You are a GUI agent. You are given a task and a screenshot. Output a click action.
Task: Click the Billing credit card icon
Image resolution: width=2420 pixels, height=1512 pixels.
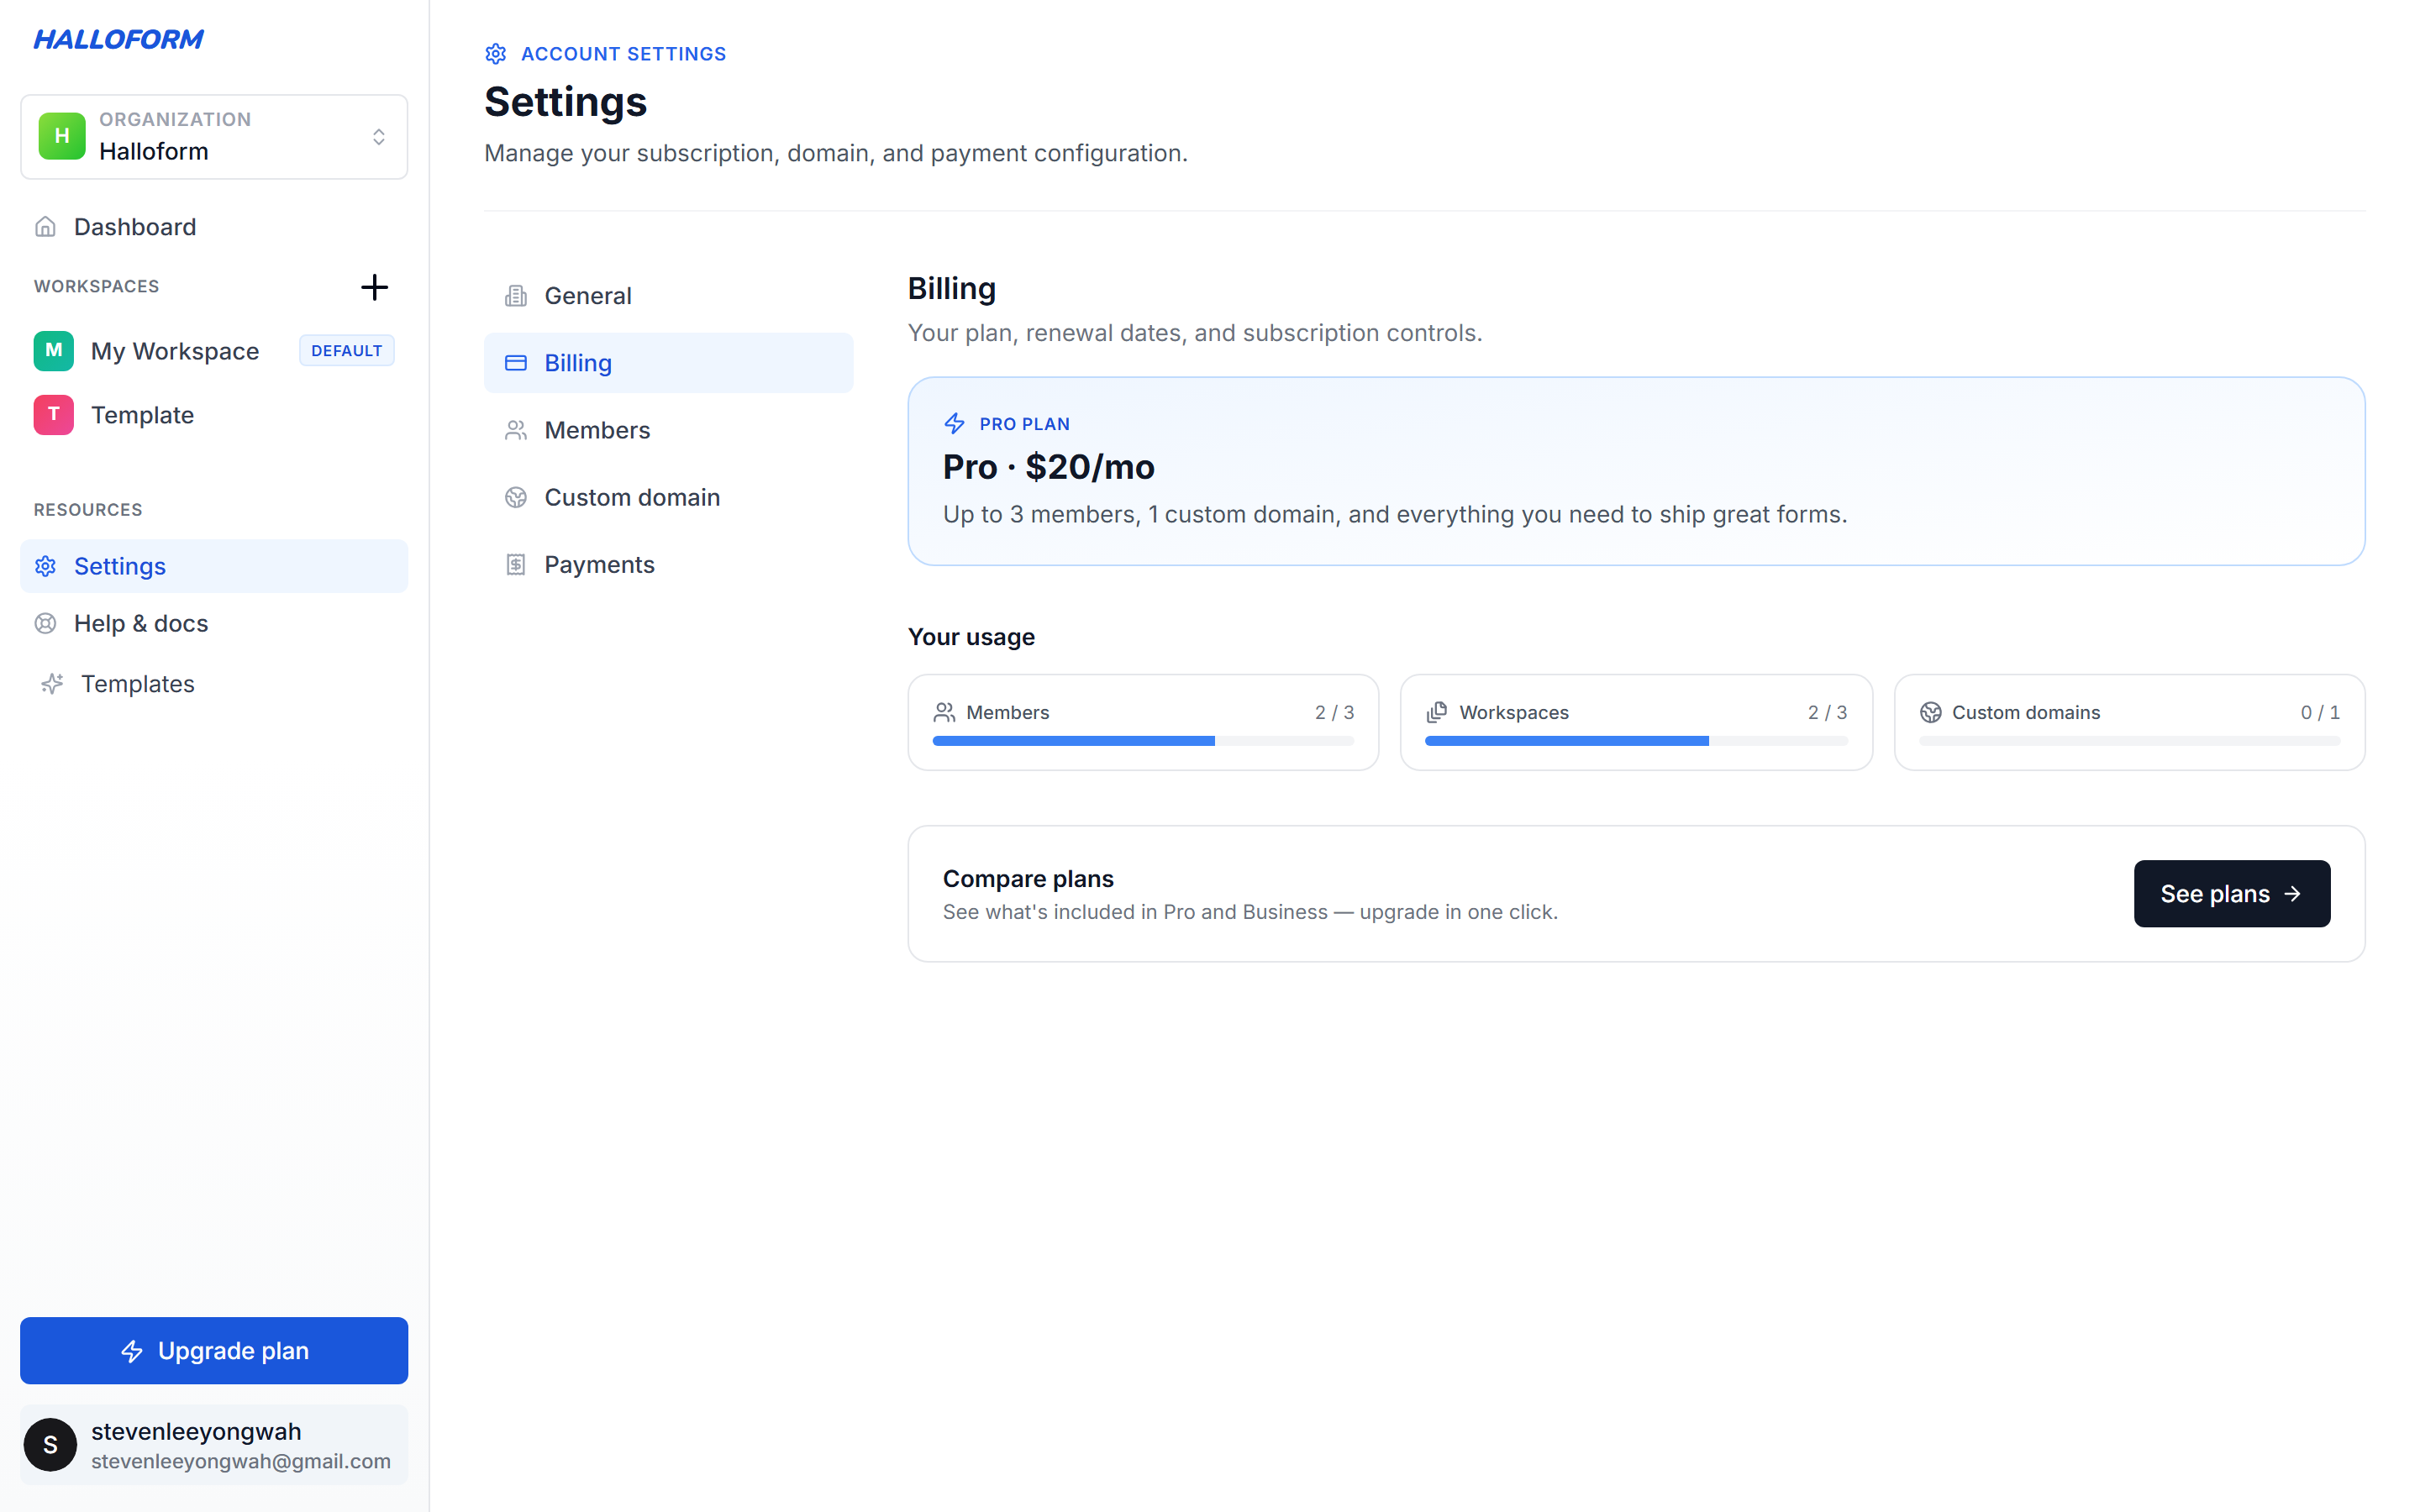[x=516, y=363]
